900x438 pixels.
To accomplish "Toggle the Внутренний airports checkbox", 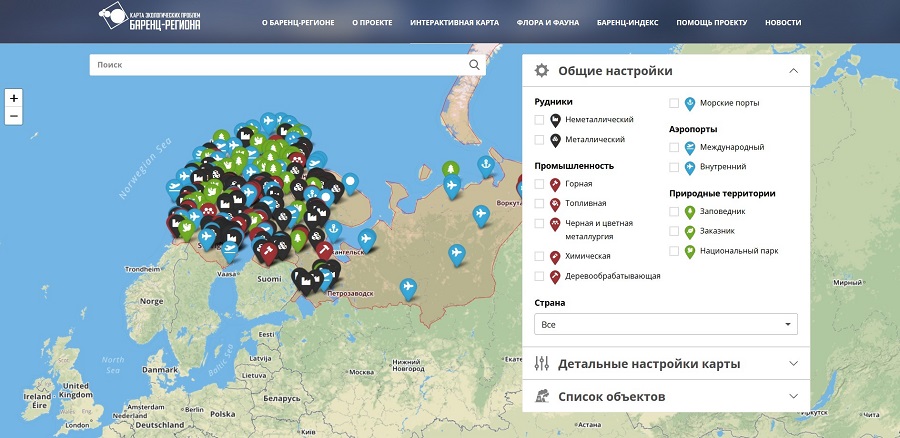I will pyautogui.click(x=674, y=167).
